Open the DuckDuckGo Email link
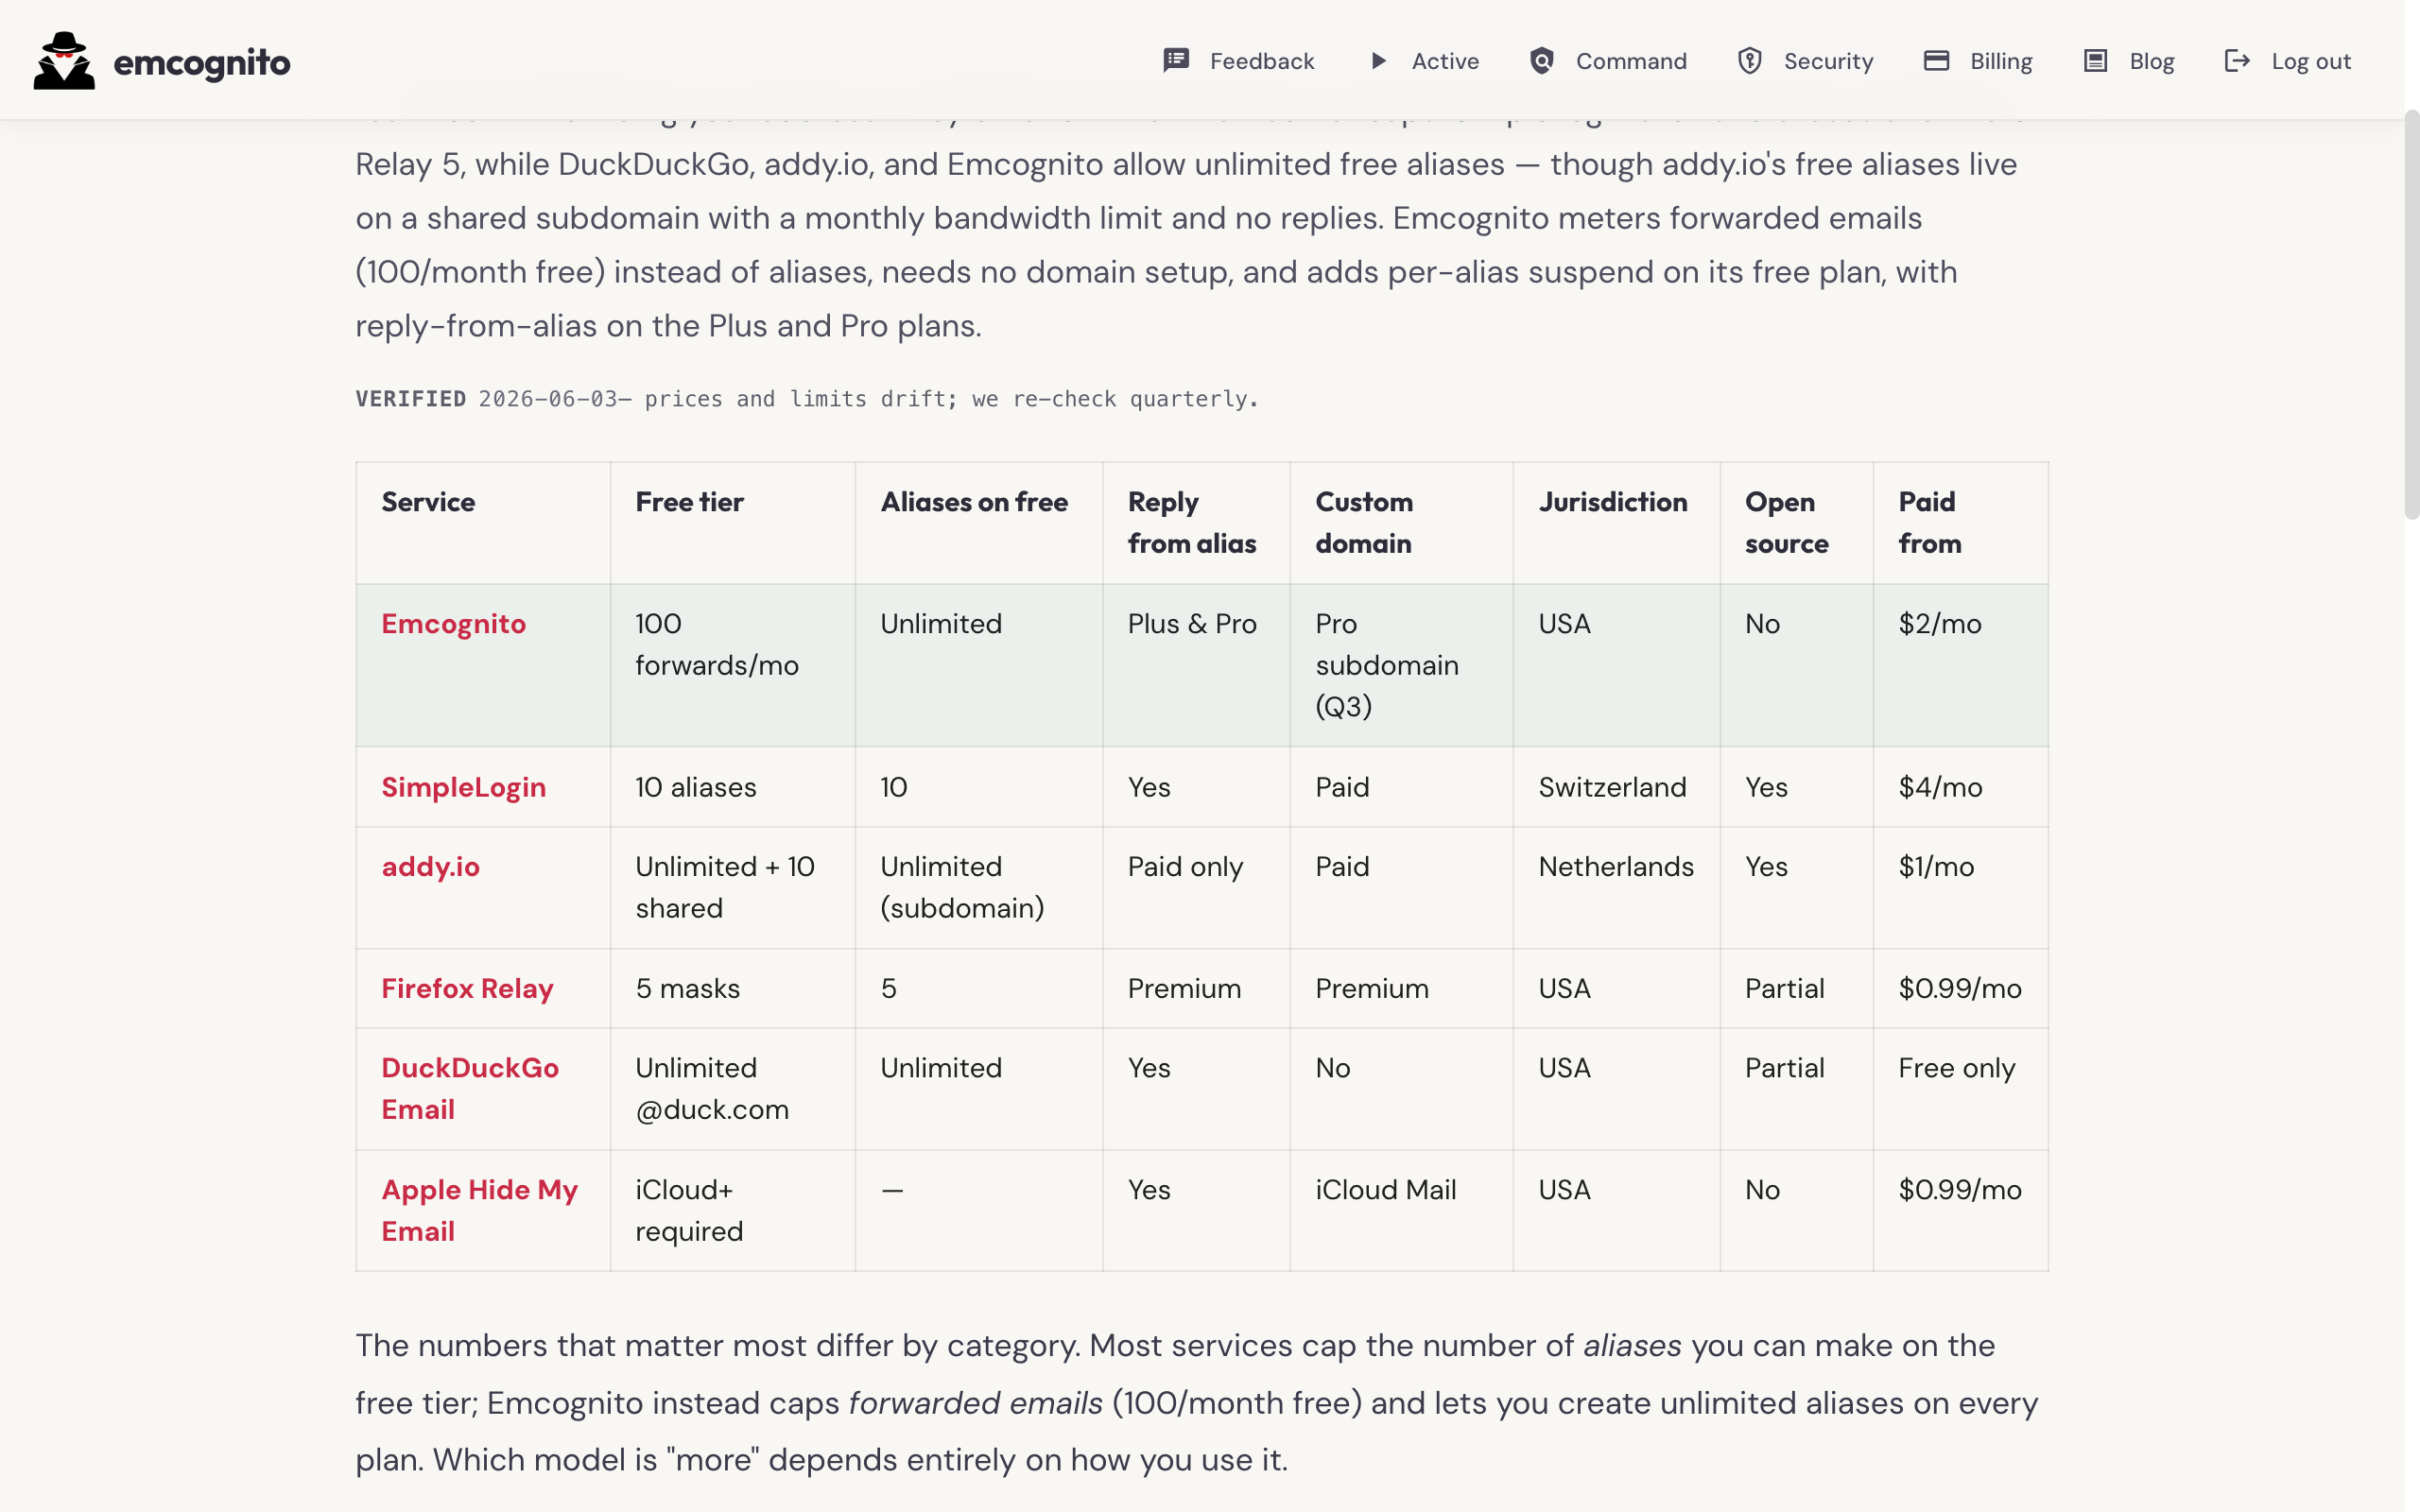This screenshot has height=1512, width=2420. pyautogui.click(x=470, y=1089)
